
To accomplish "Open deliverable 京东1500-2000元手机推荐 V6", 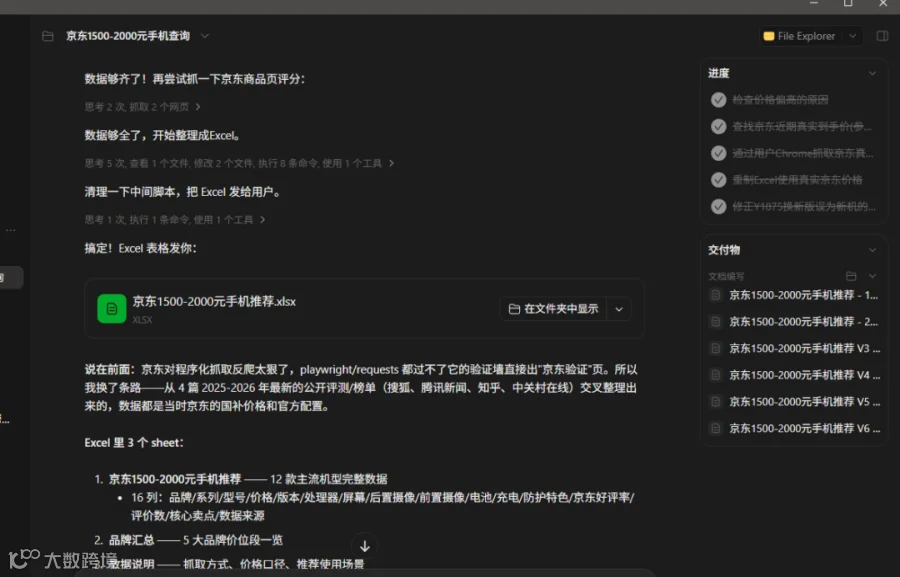I will pyautogui.click(x=794, y=428).
